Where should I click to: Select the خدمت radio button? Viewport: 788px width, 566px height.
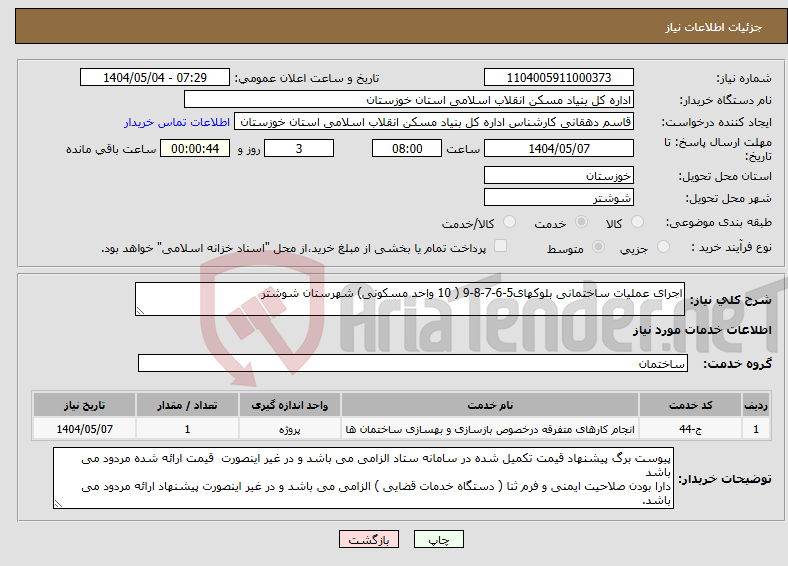point(581,222)
